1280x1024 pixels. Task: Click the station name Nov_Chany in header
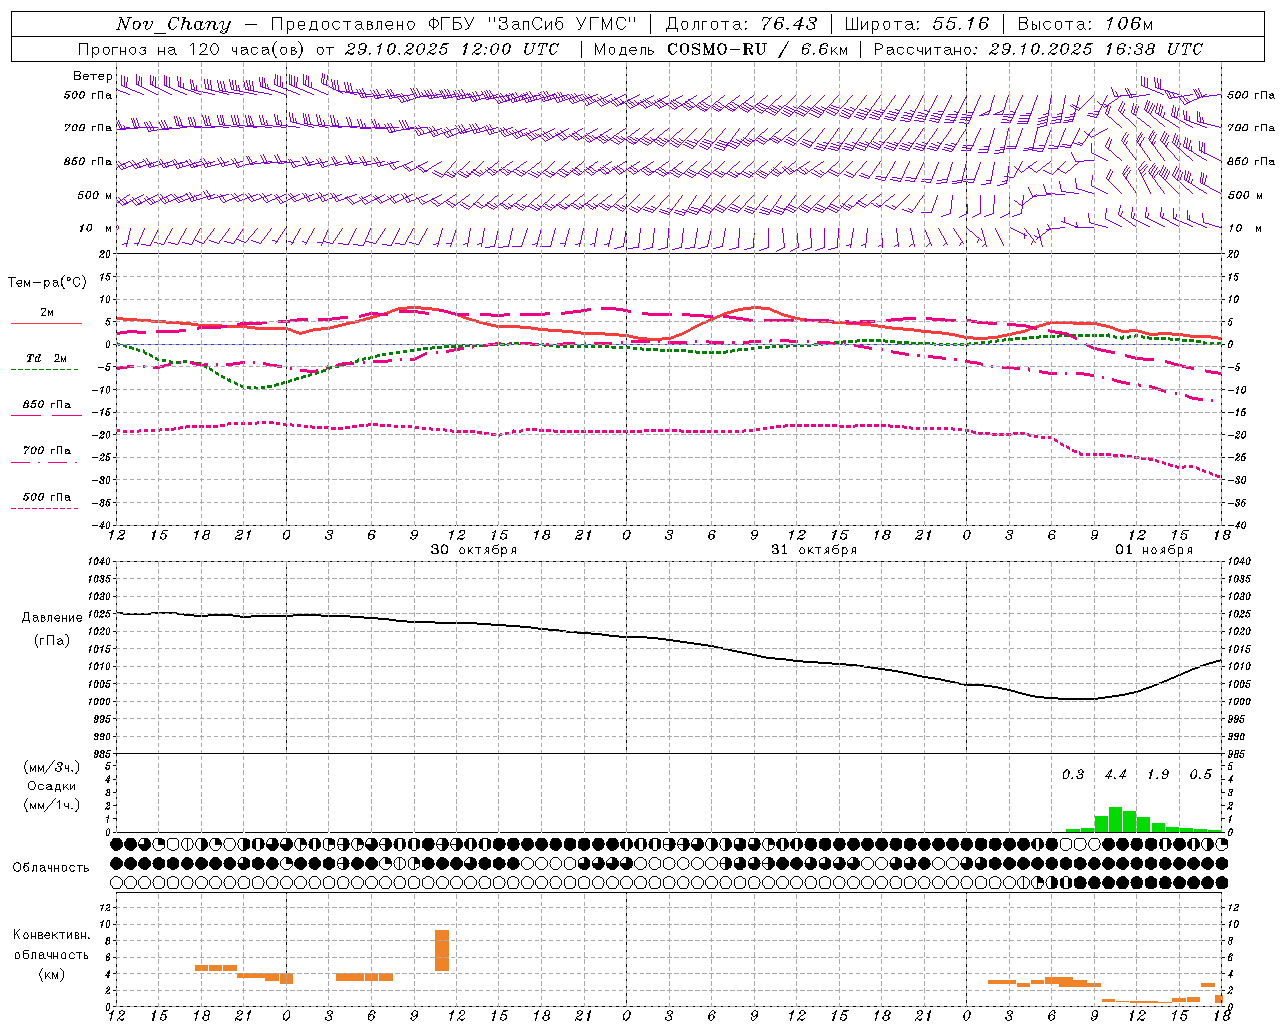tap(174, 24)
